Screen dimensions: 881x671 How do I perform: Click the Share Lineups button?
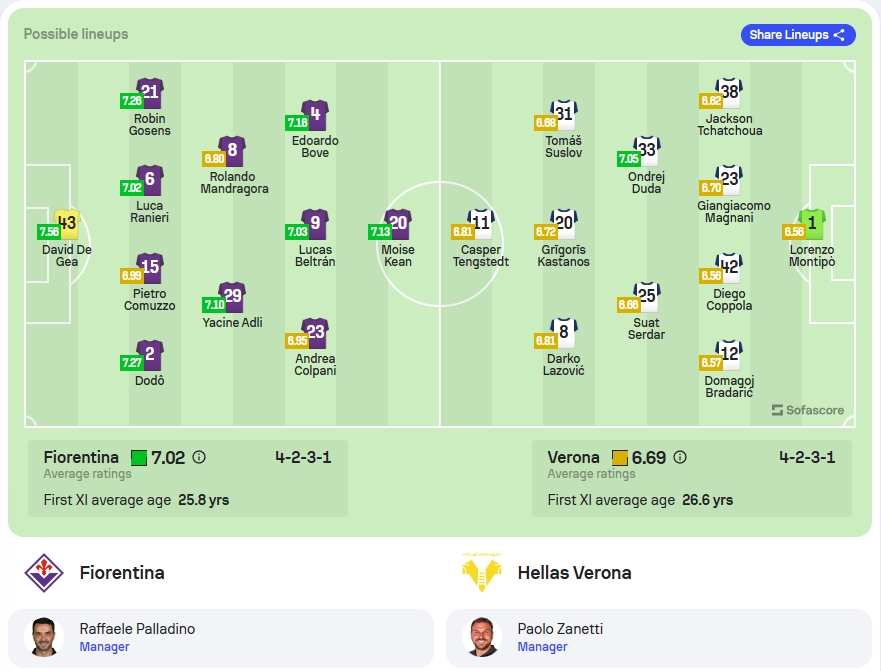click(x=798, y=35)
